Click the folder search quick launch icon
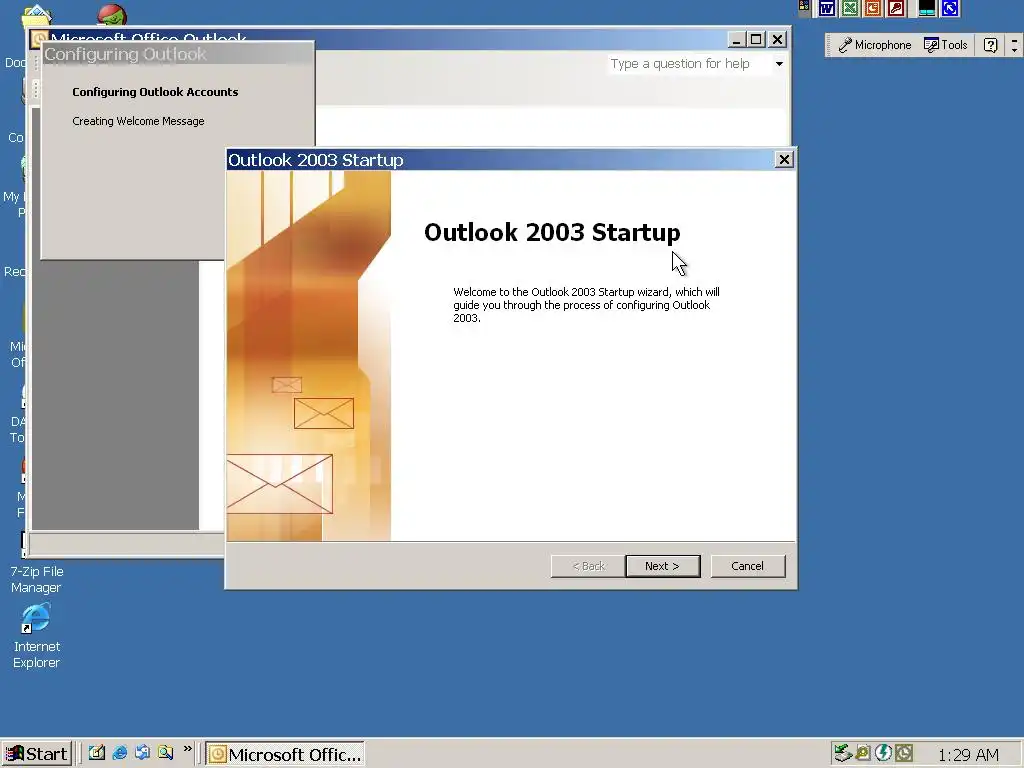This screenshot has width=1024, height=768. tap(165, 753)
